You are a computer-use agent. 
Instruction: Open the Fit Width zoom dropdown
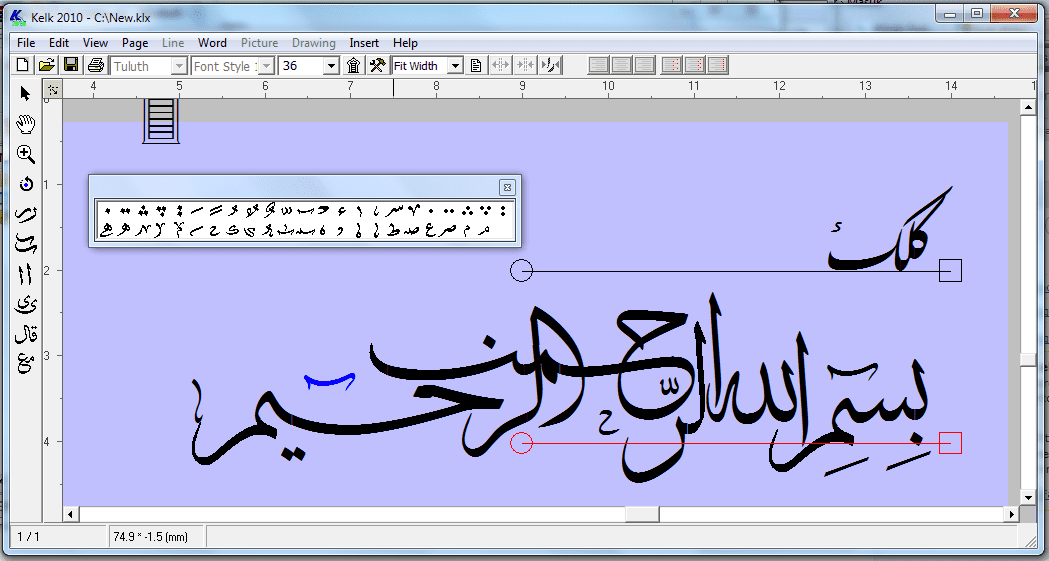(455, 66)
